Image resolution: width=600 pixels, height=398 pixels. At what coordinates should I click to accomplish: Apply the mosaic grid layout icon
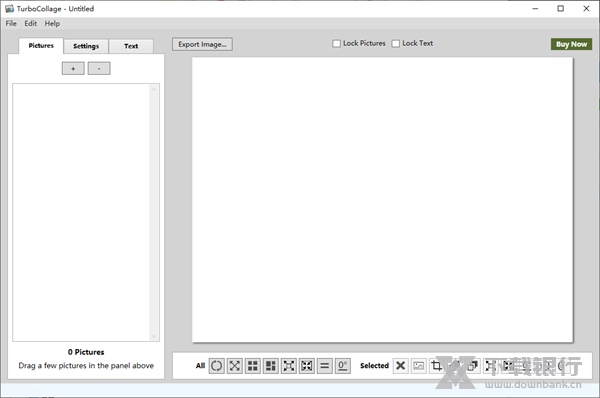pyautogui.click(x=271, y=366)
